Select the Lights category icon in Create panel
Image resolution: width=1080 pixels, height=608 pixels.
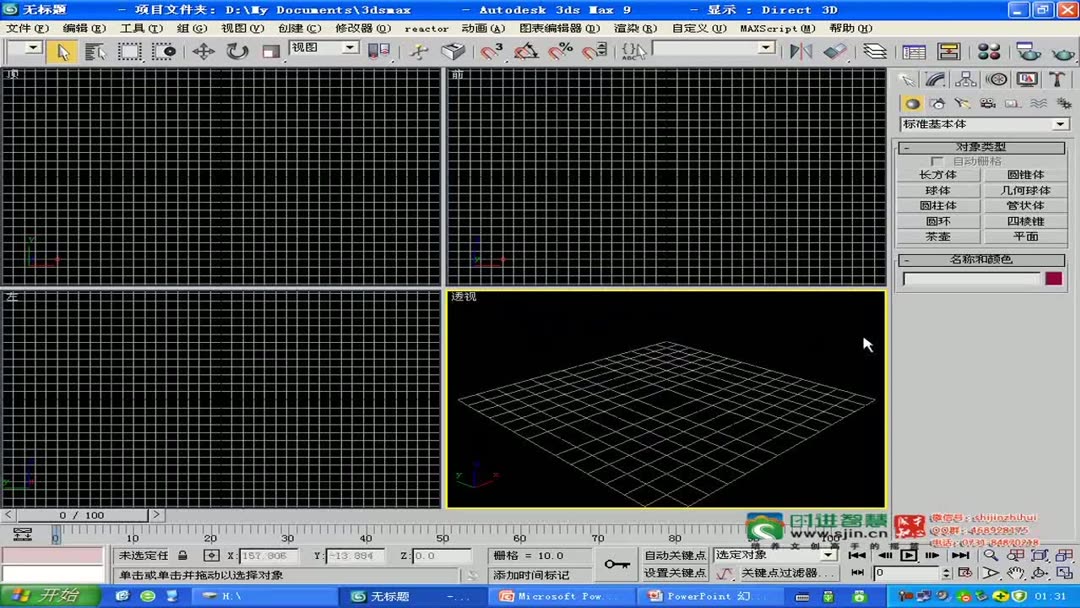coord(963,102)
